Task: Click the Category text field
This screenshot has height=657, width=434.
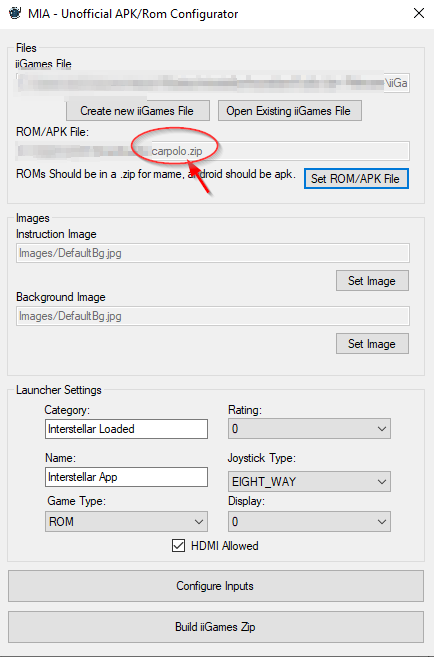Action: tap(126, 429)
